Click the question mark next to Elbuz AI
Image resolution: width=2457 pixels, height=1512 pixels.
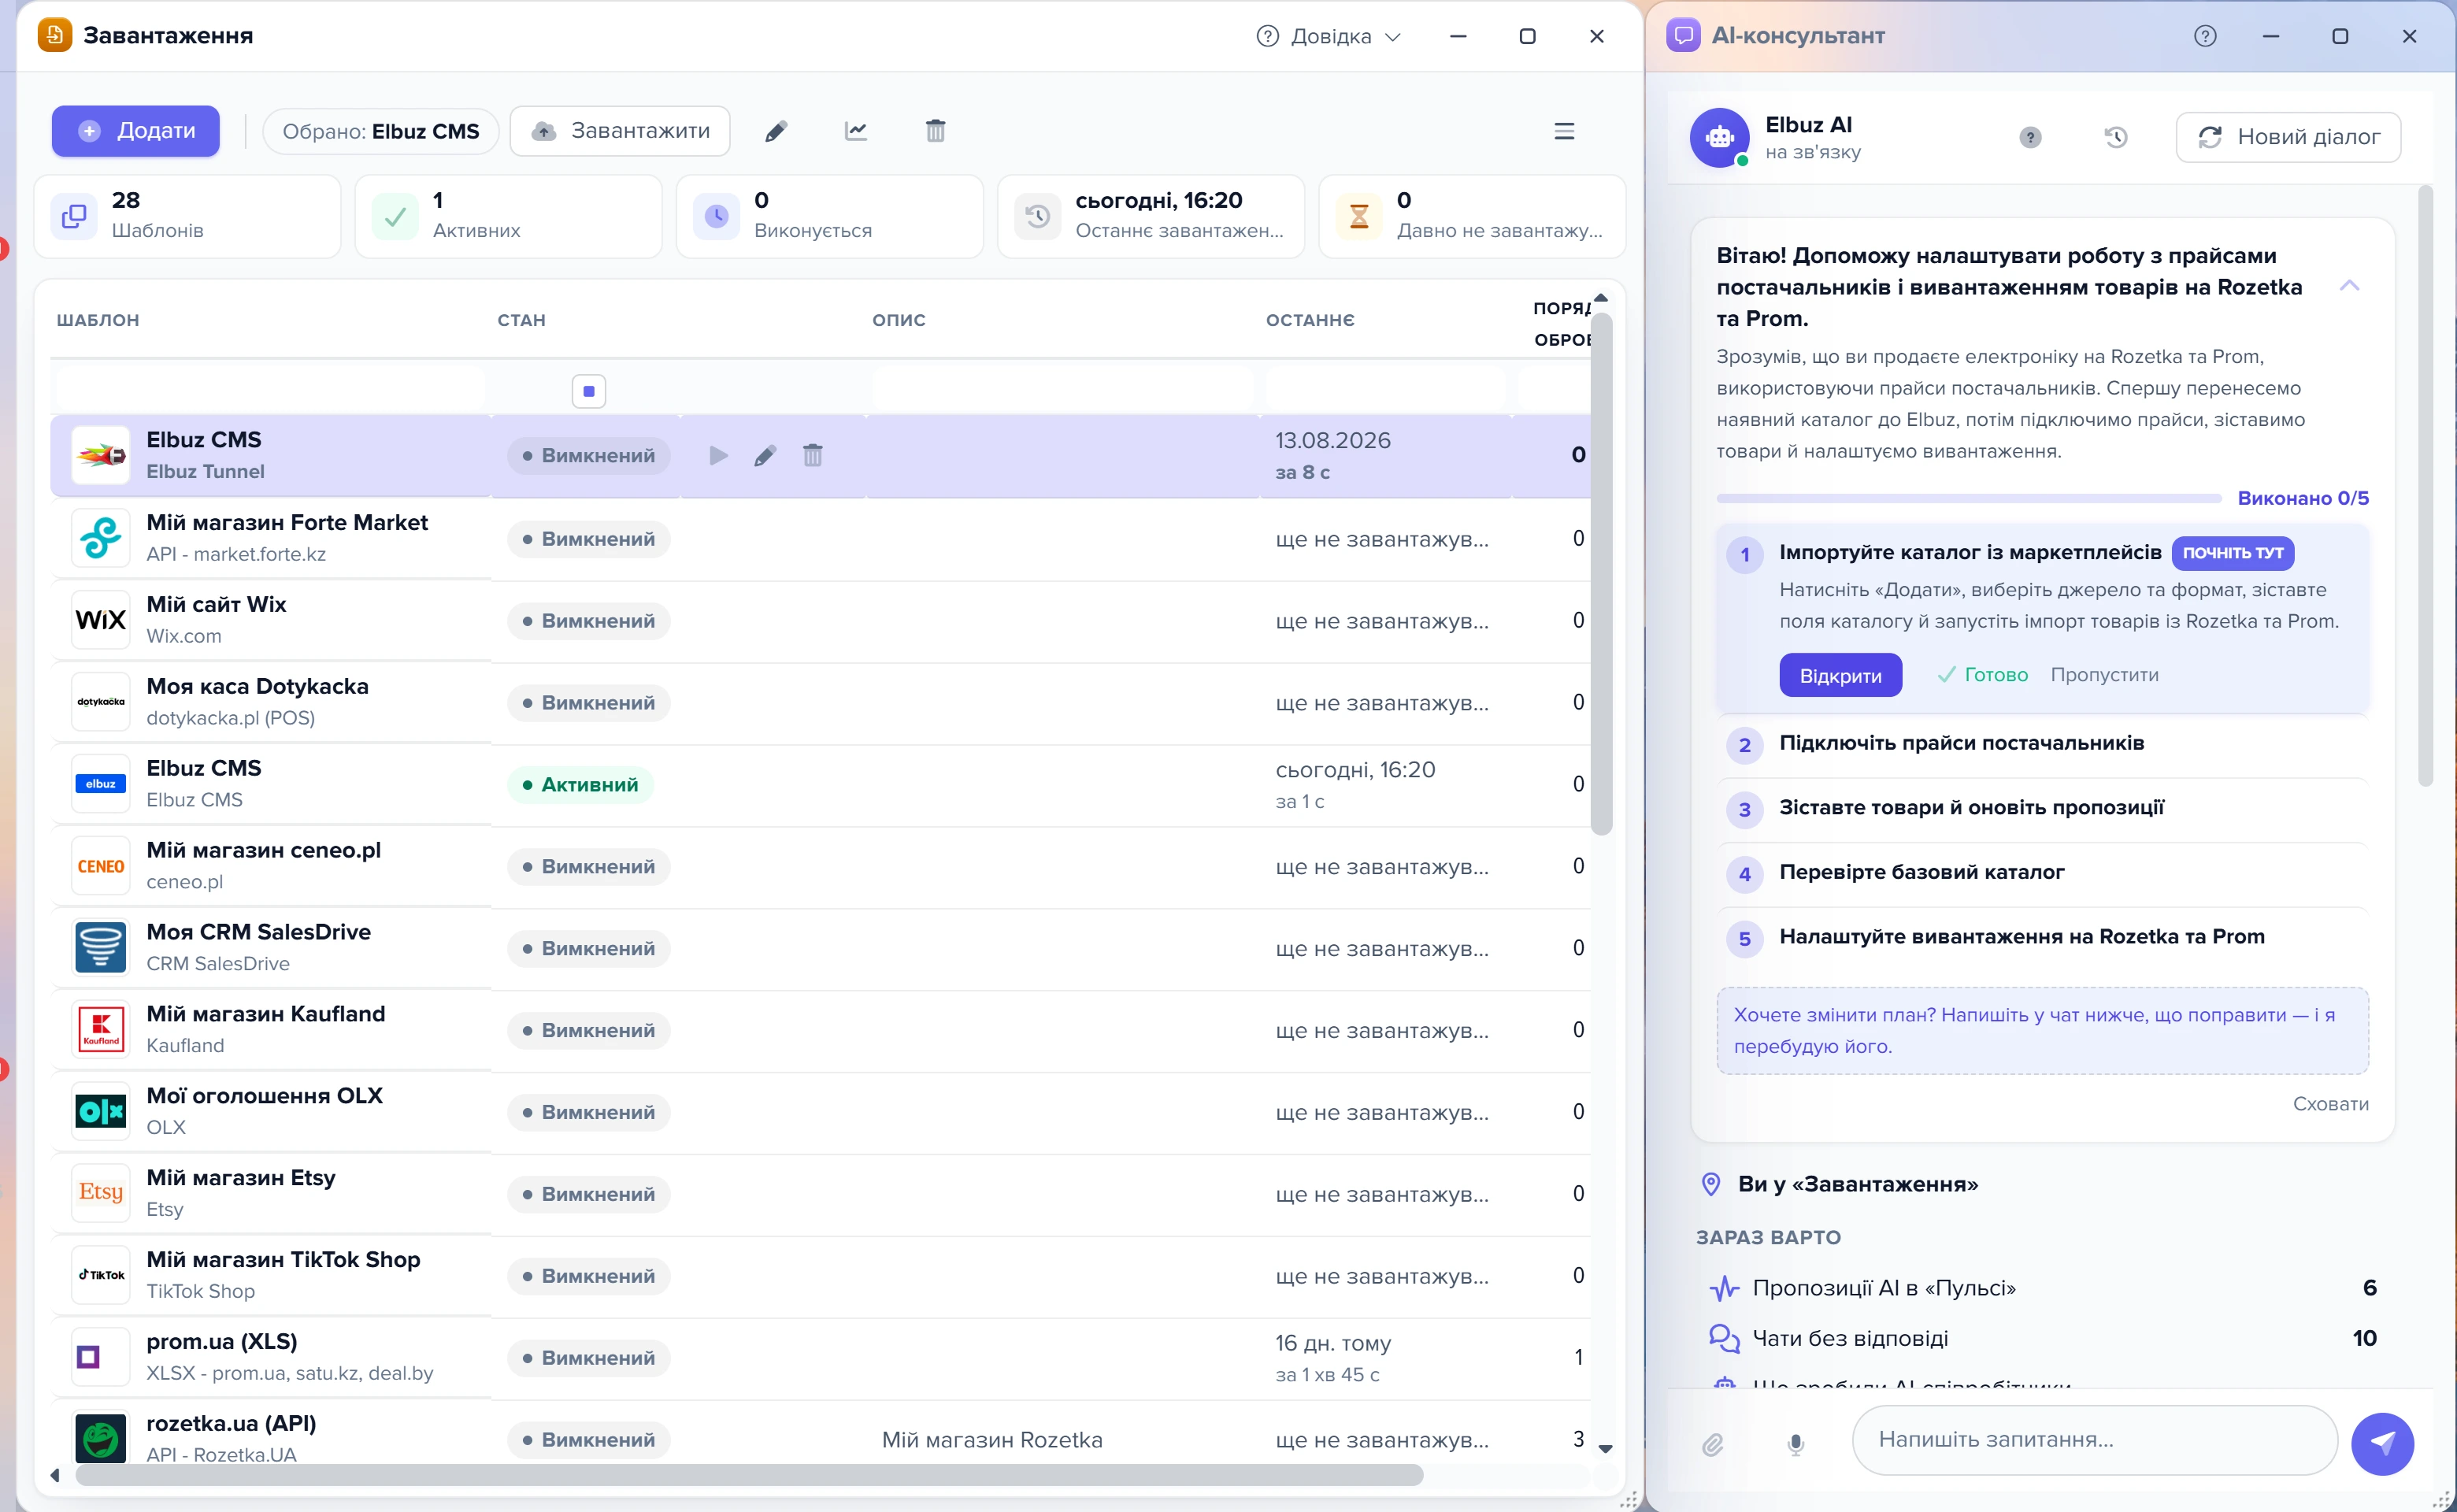pos(2030,137)
